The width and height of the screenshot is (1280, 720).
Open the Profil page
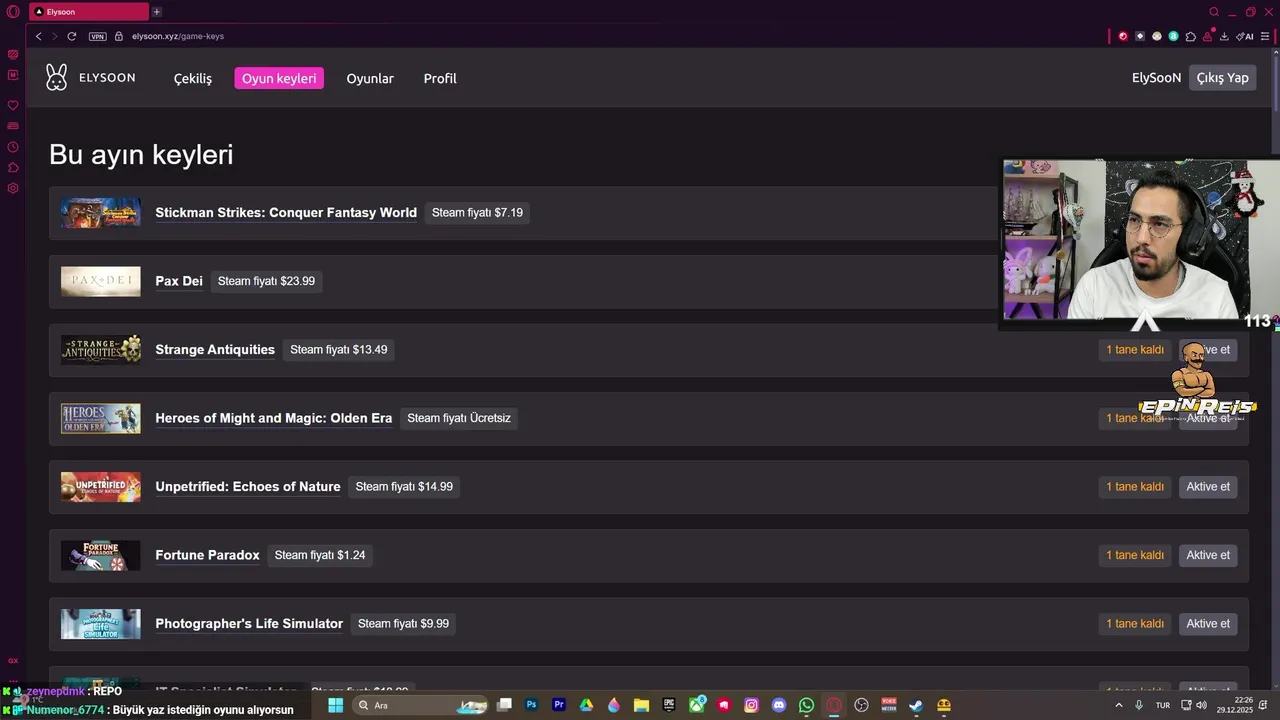point(440,78)
